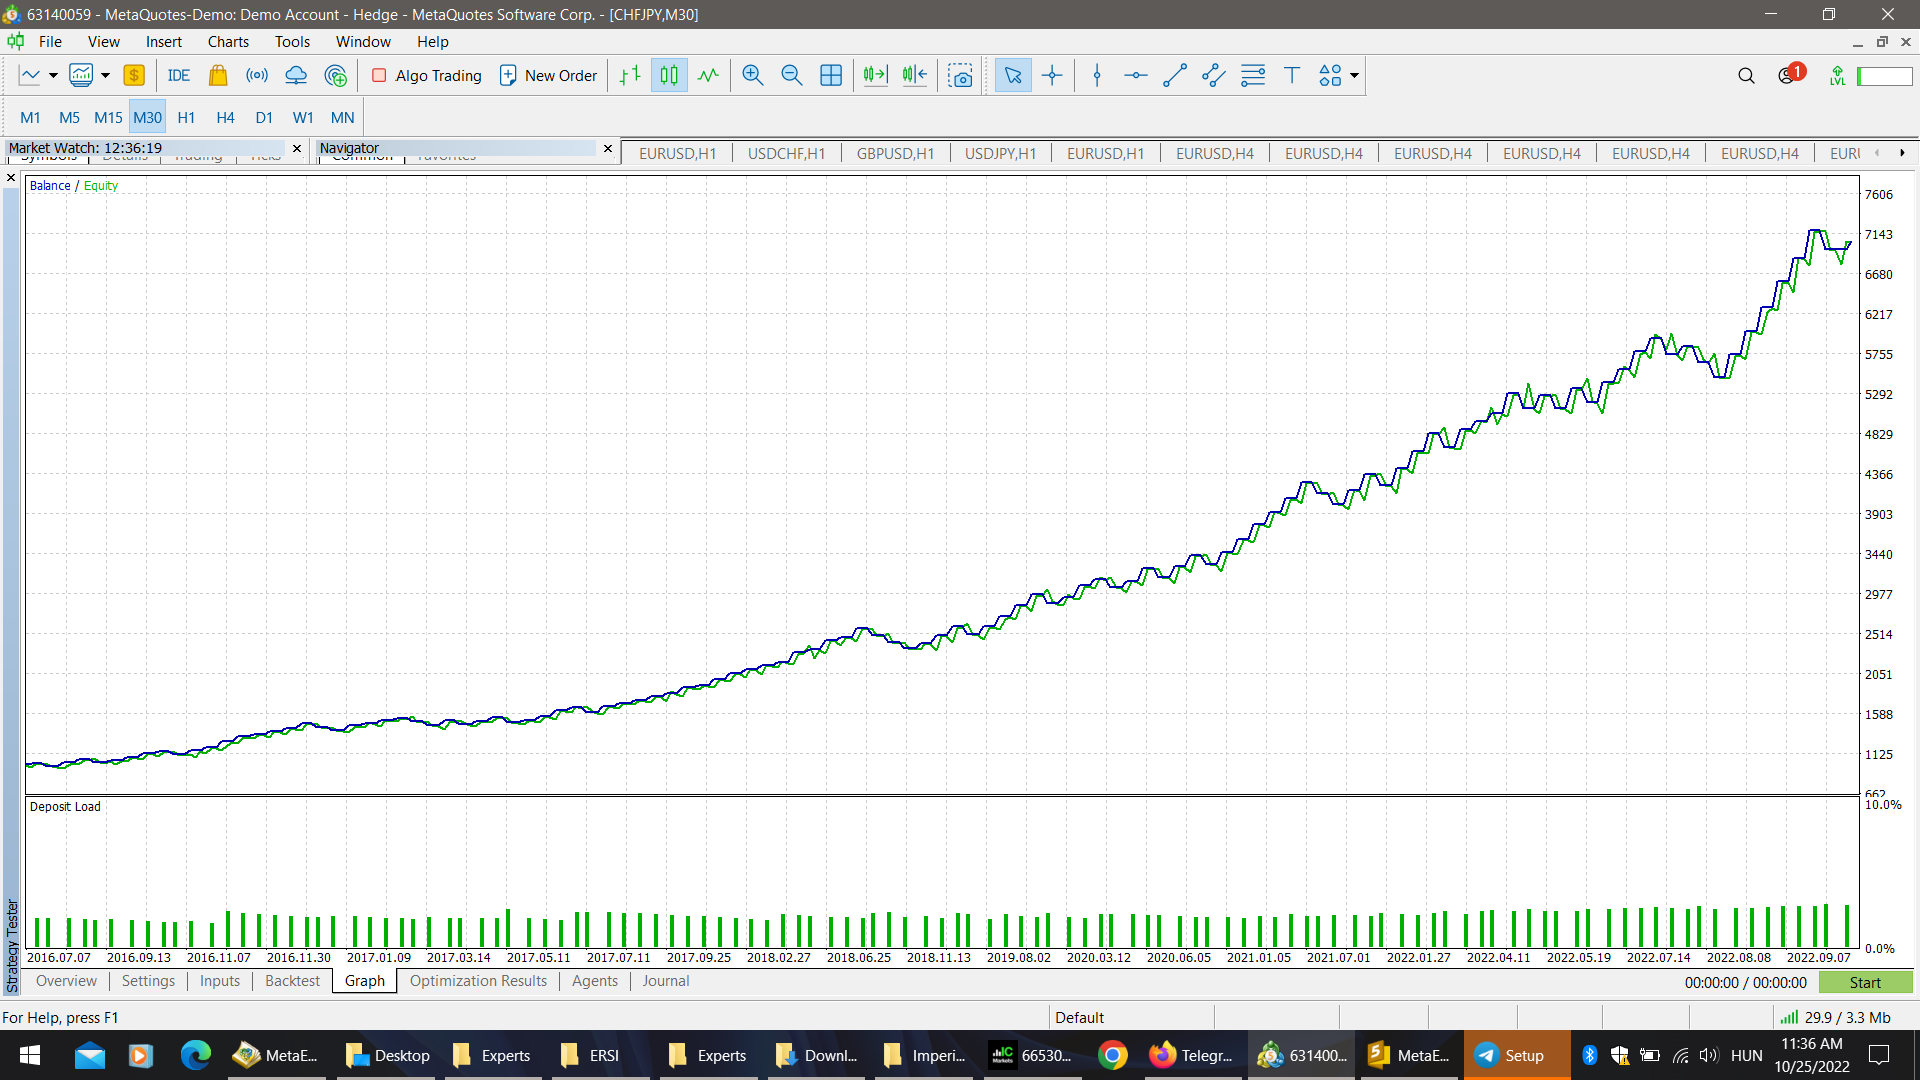
Task: Open the File menu
Action: pyautogui.click(x=50, y=41)
